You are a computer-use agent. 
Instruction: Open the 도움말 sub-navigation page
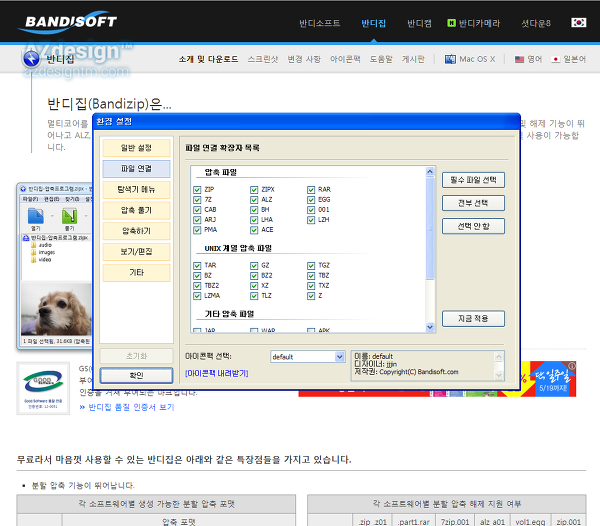[381, 59]
